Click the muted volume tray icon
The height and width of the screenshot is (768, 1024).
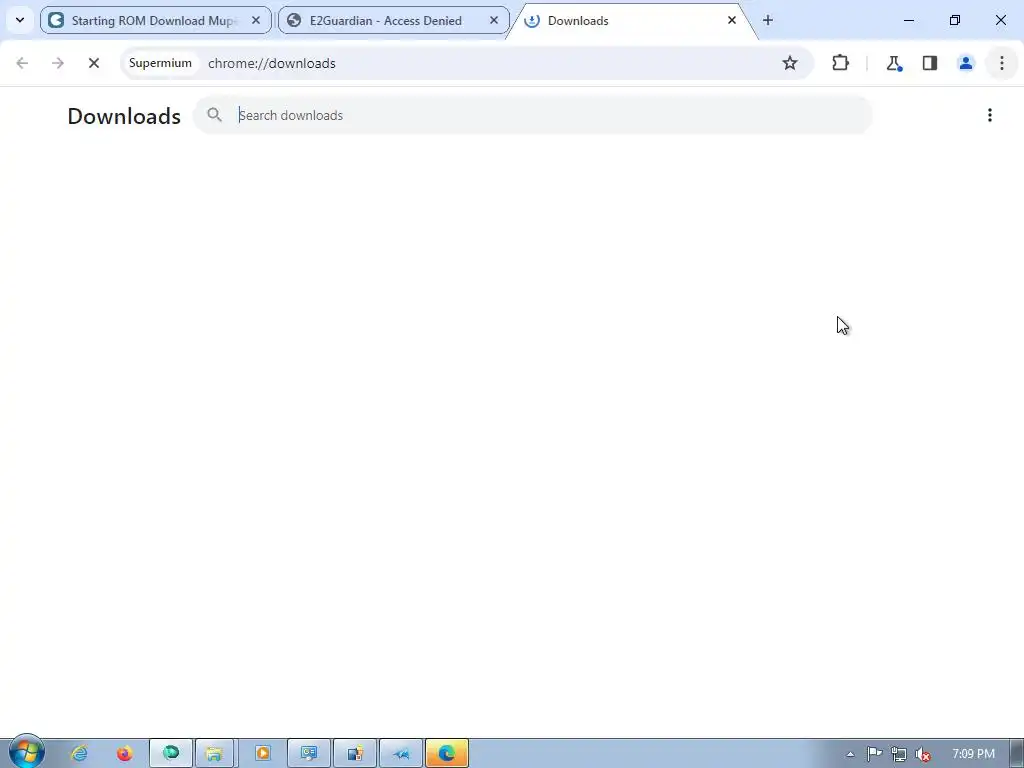[x=922, y=754]
